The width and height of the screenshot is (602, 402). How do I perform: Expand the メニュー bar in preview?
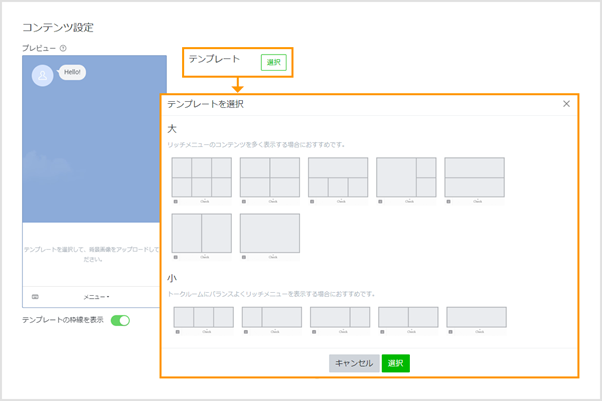[96, 296]
